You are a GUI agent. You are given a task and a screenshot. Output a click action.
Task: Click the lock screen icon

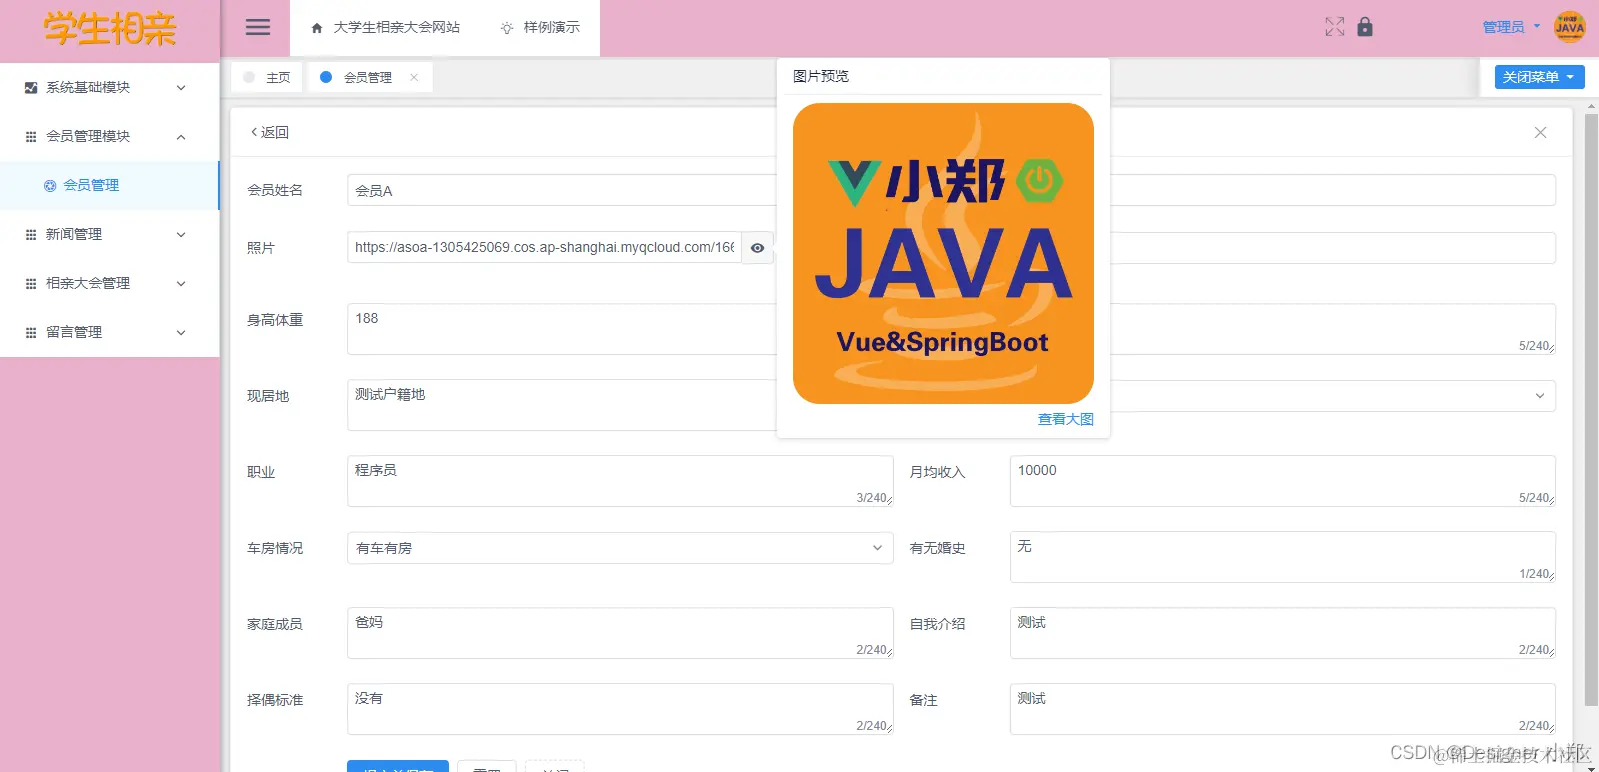pos(1365,27)
